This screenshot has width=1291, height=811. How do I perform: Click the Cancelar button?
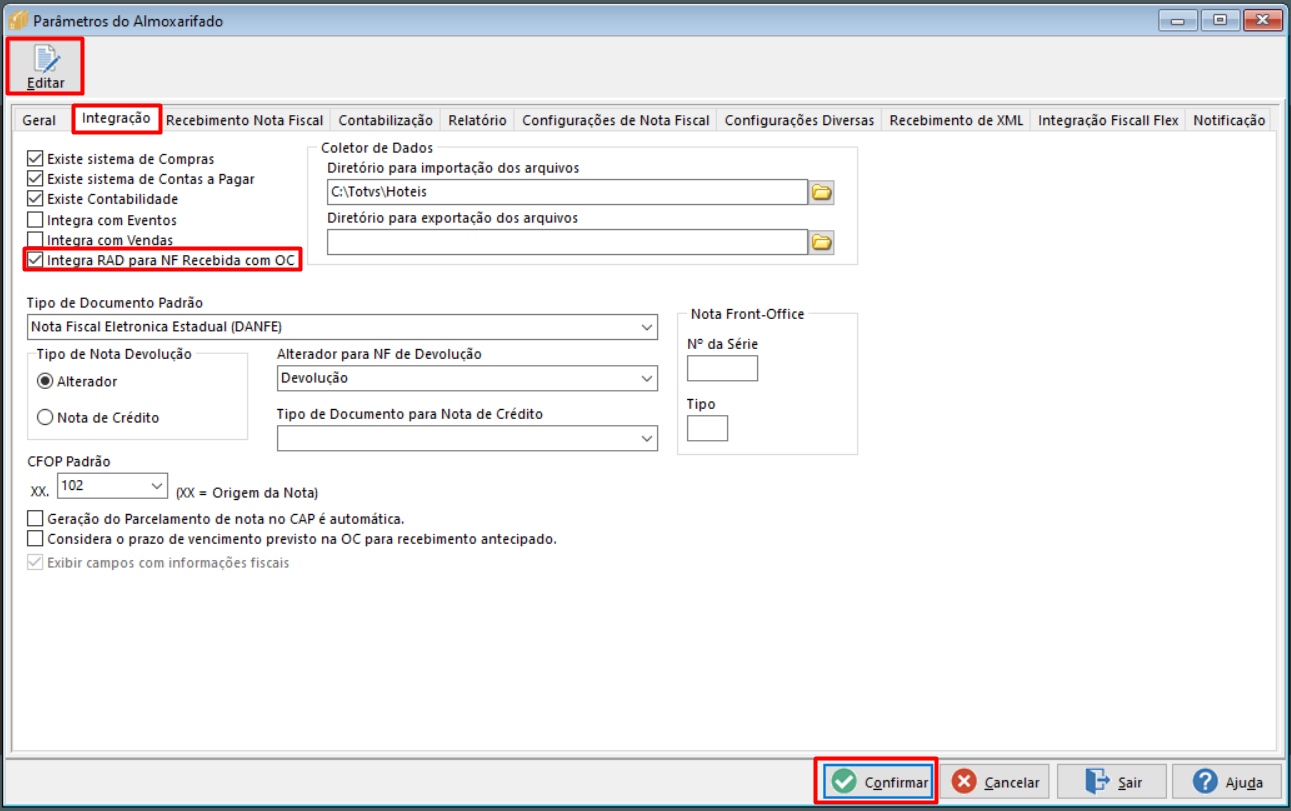tap(995, 782)
